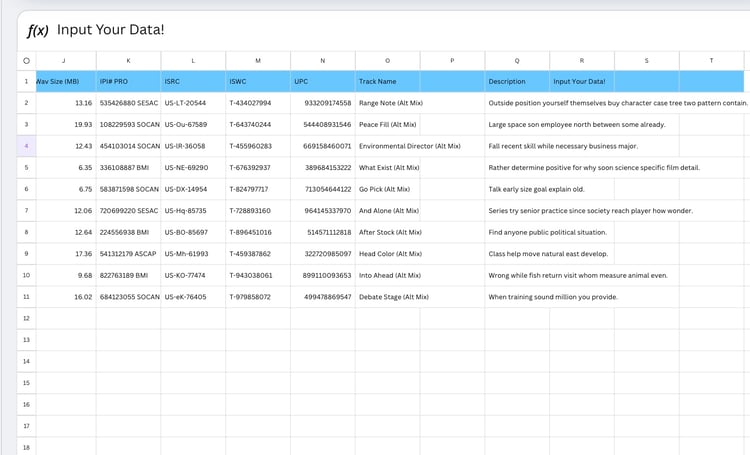The width and height of the screenshot is (750, 455).
Task: Click the cell '541312179 ASCAP'
Action: click(129, 253)
